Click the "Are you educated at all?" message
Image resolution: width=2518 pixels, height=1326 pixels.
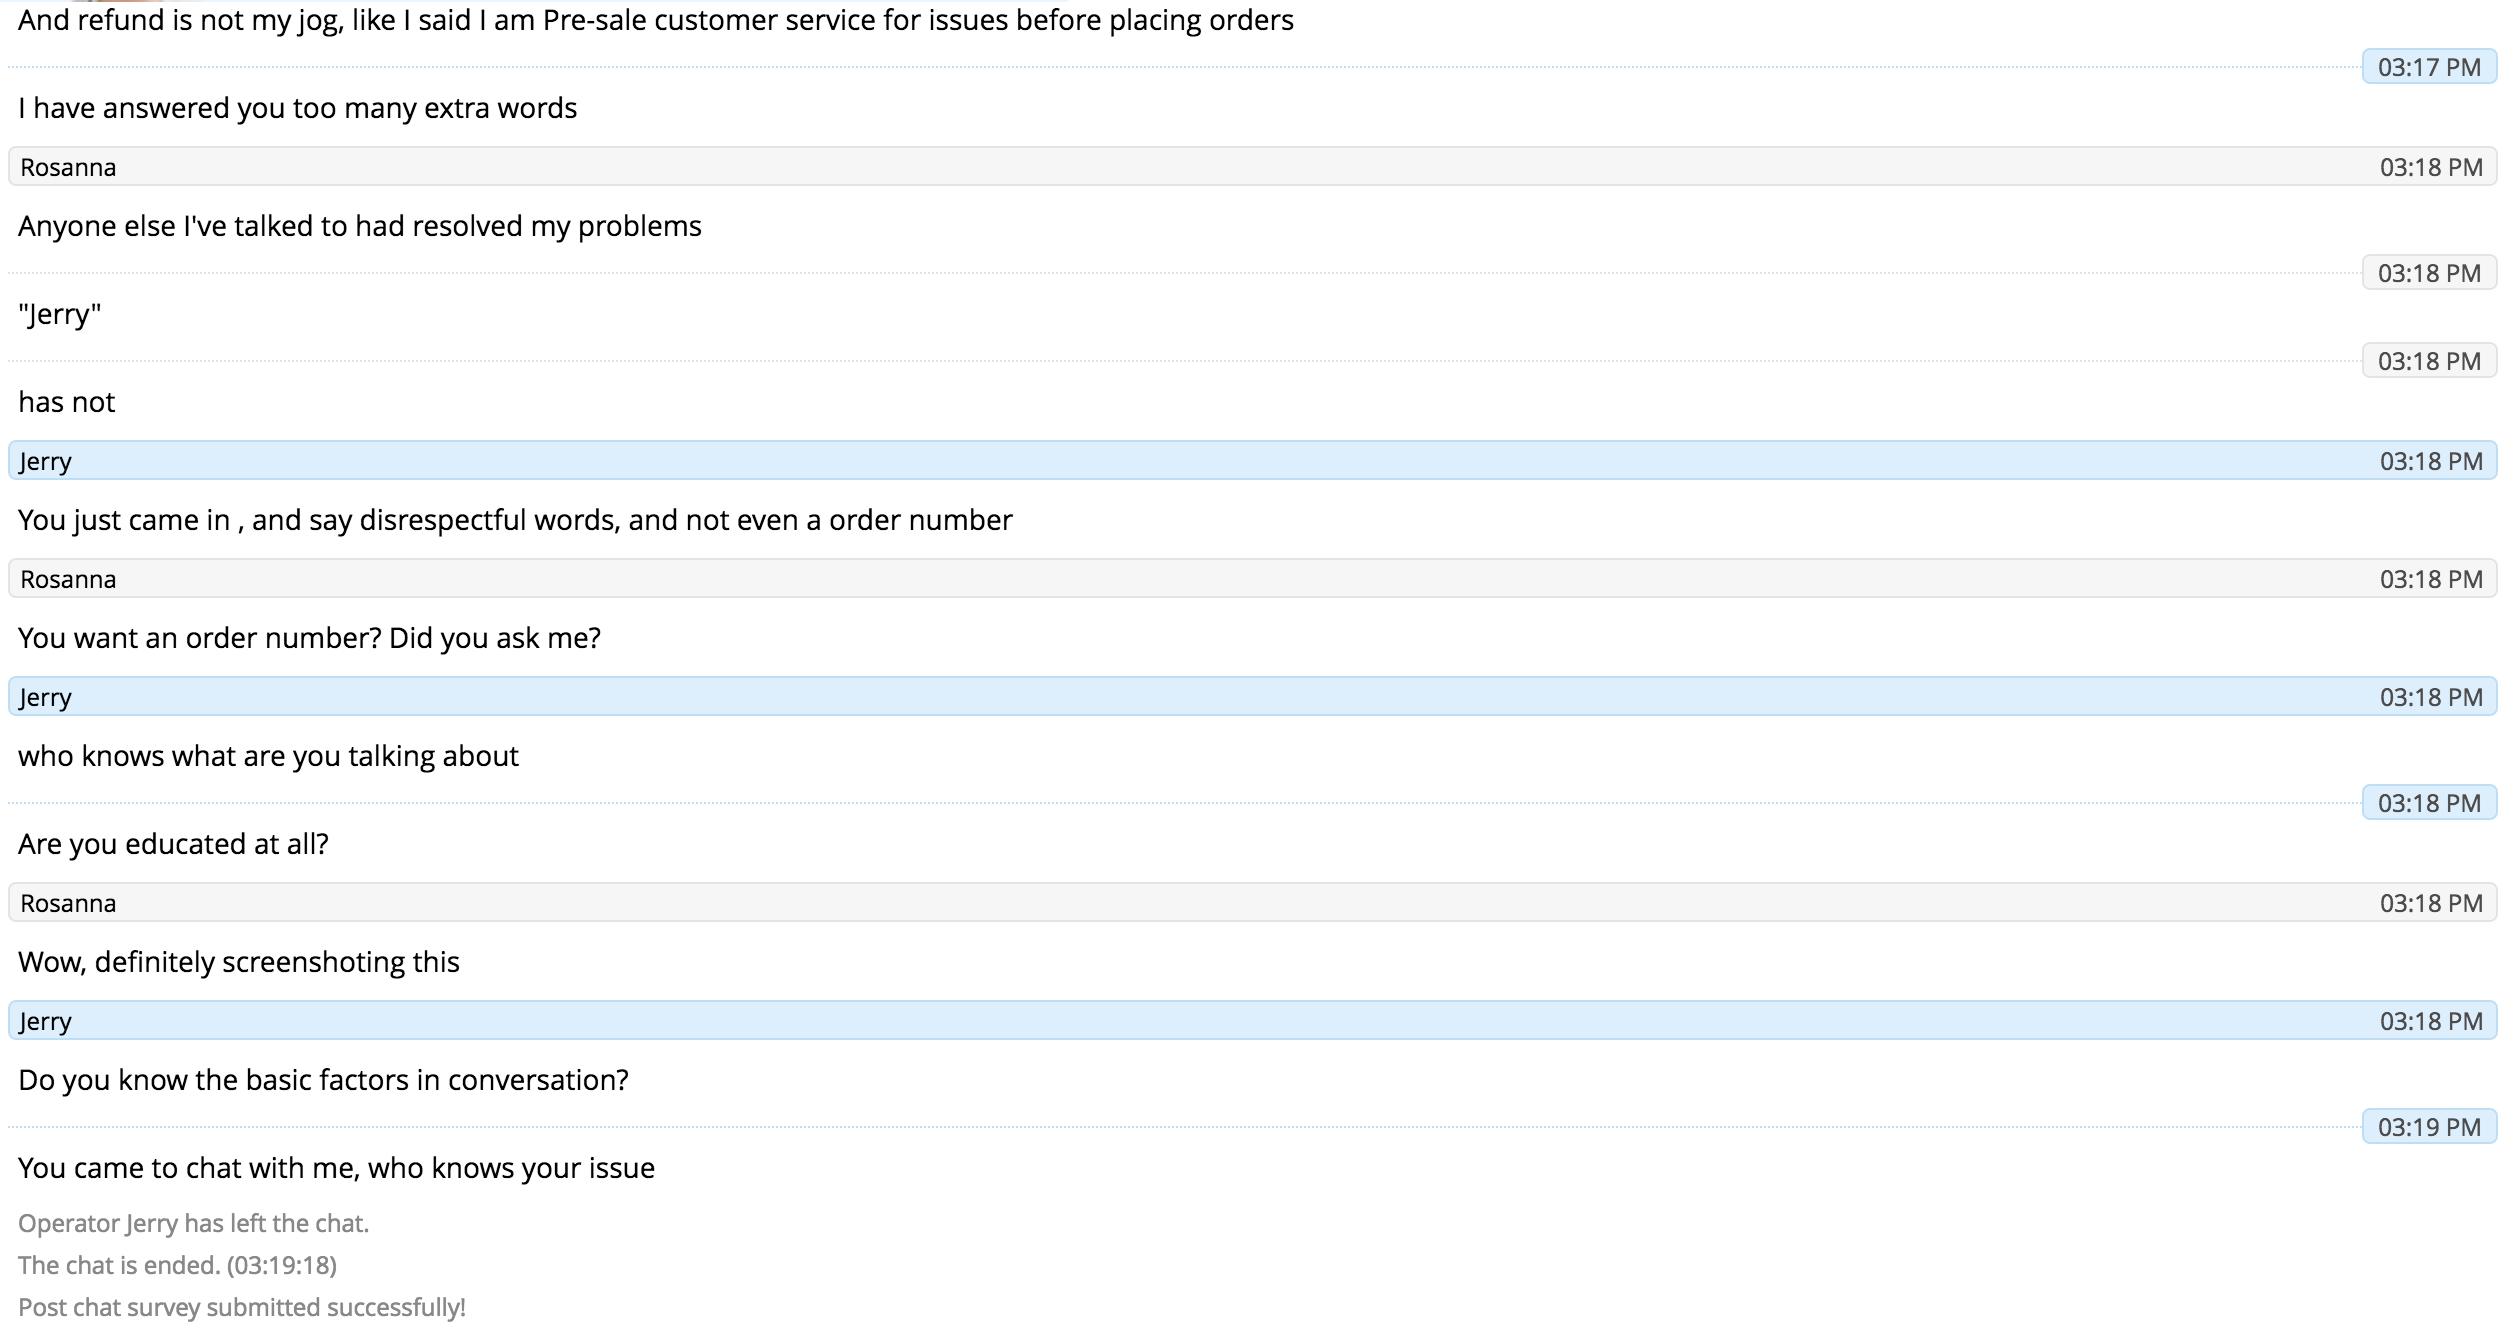click(x=173, y=844)
